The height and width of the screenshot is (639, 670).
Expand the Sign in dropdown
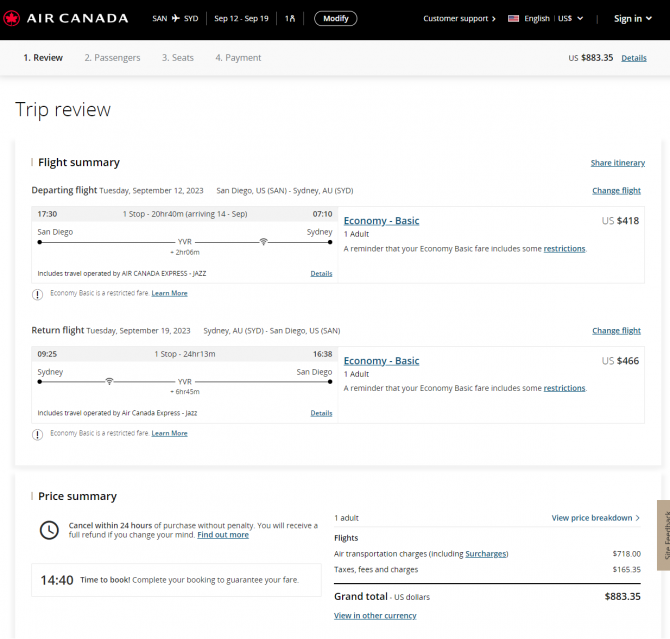click(x=633, y=18)
